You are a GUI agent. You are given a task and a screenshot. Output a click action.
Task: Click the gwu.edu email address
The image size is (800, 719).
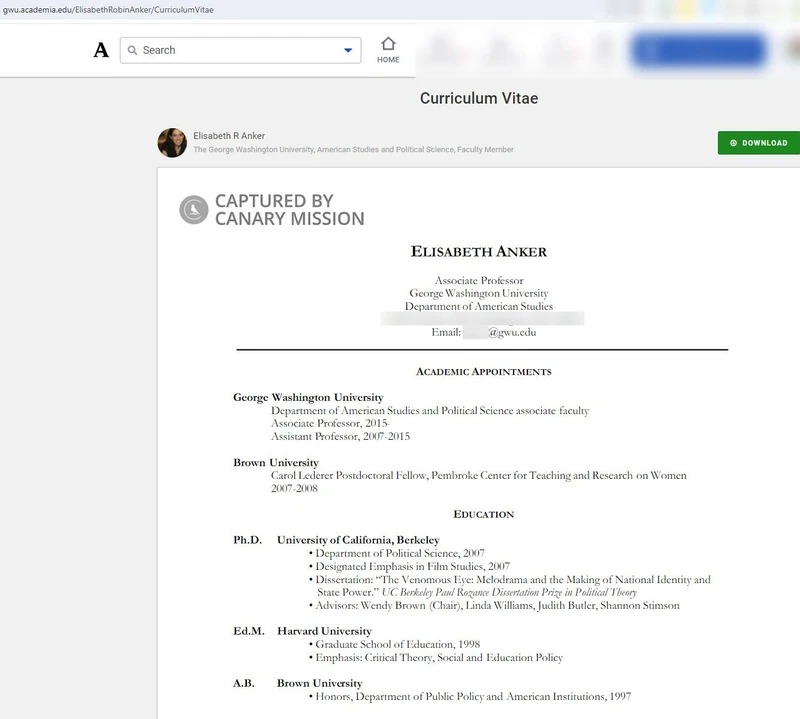(x=511, y=332)
